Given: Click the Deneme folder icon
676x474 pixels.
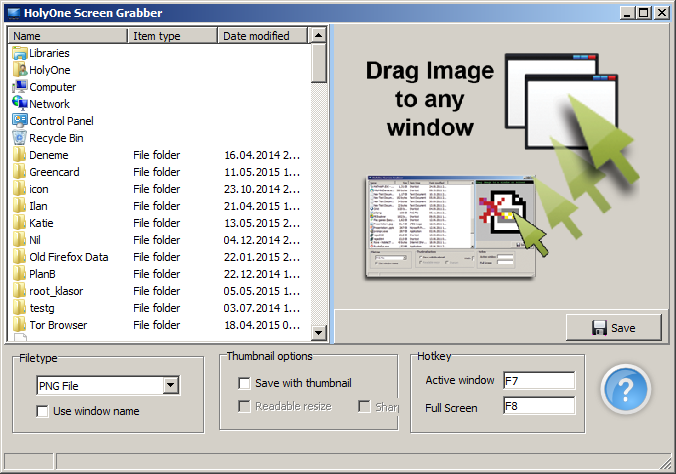Looking at the screenshot, I should [x=19, y=155].
